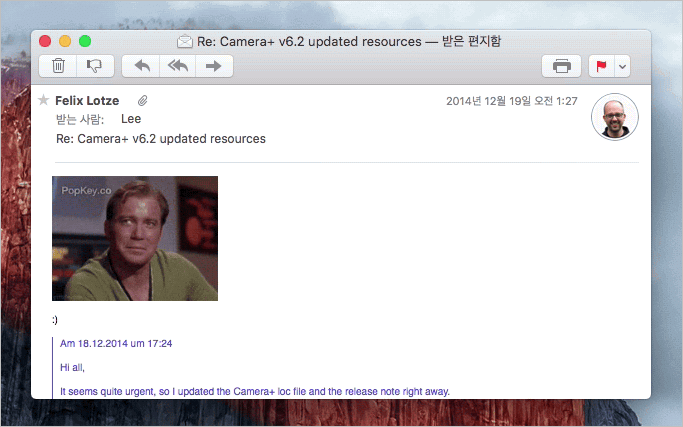This screenshot has width=683, height=427.
Task: Open the flag color dropdown arrow
Action: [622, 66]
